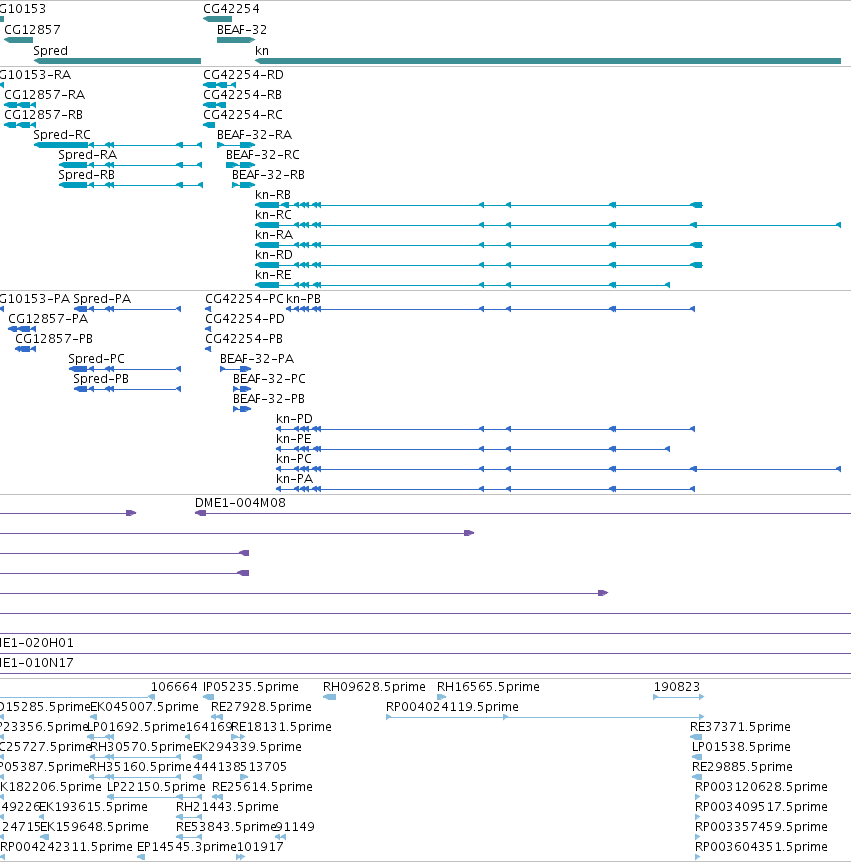The width and height of the screenshot is (851, 862).
Task: Select transcript CG12857-RB
Action: pos(20,125)
